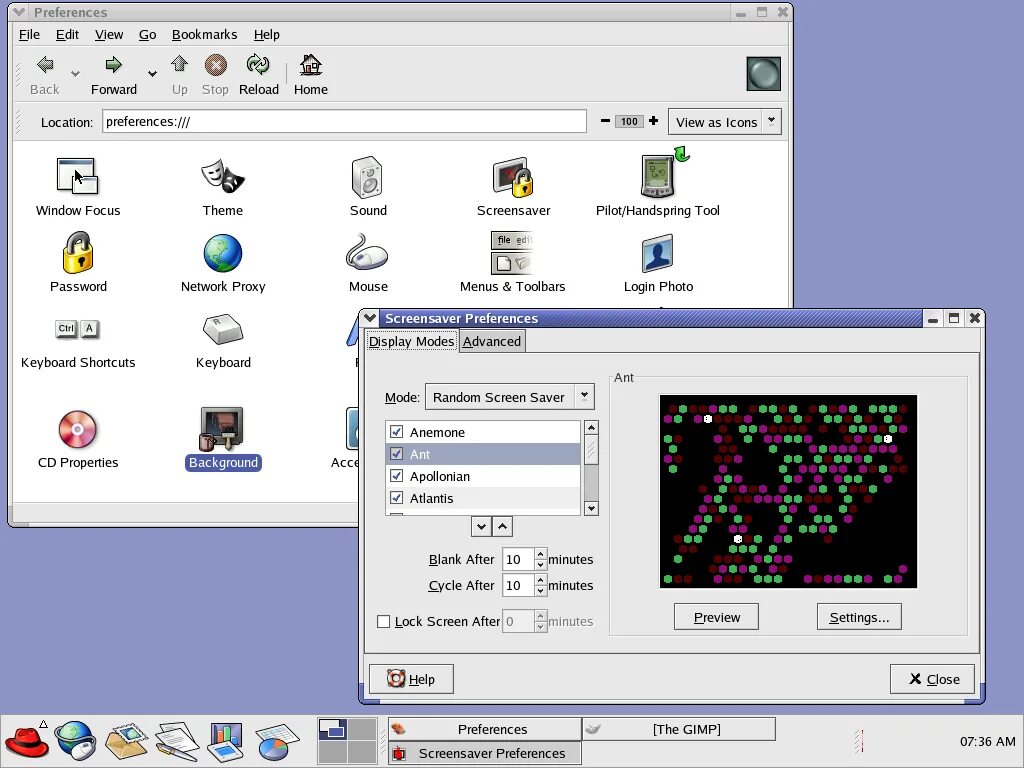1024x768 pixels.
Task: Open the Red Hat main menu
Action: 26,741
